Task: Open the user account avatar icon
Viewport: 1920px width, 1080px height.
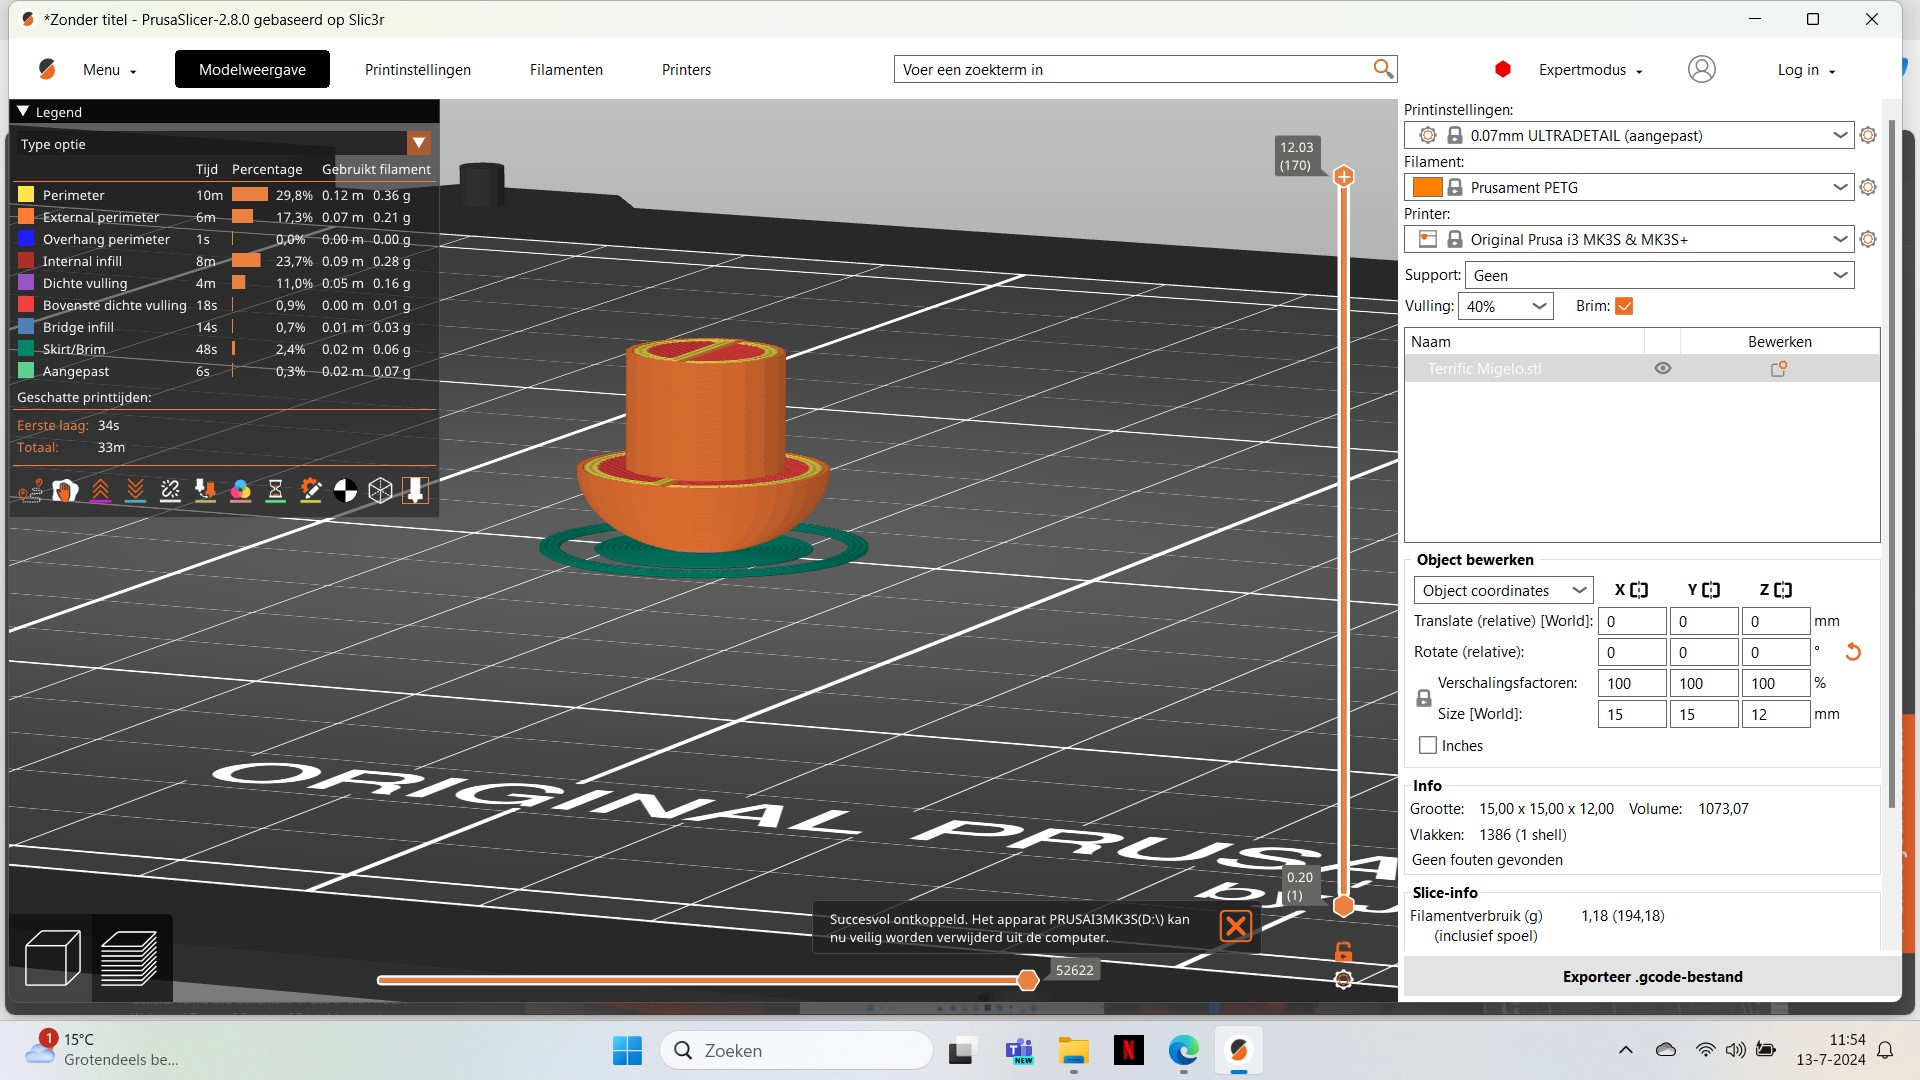Action: point(1701,69)
